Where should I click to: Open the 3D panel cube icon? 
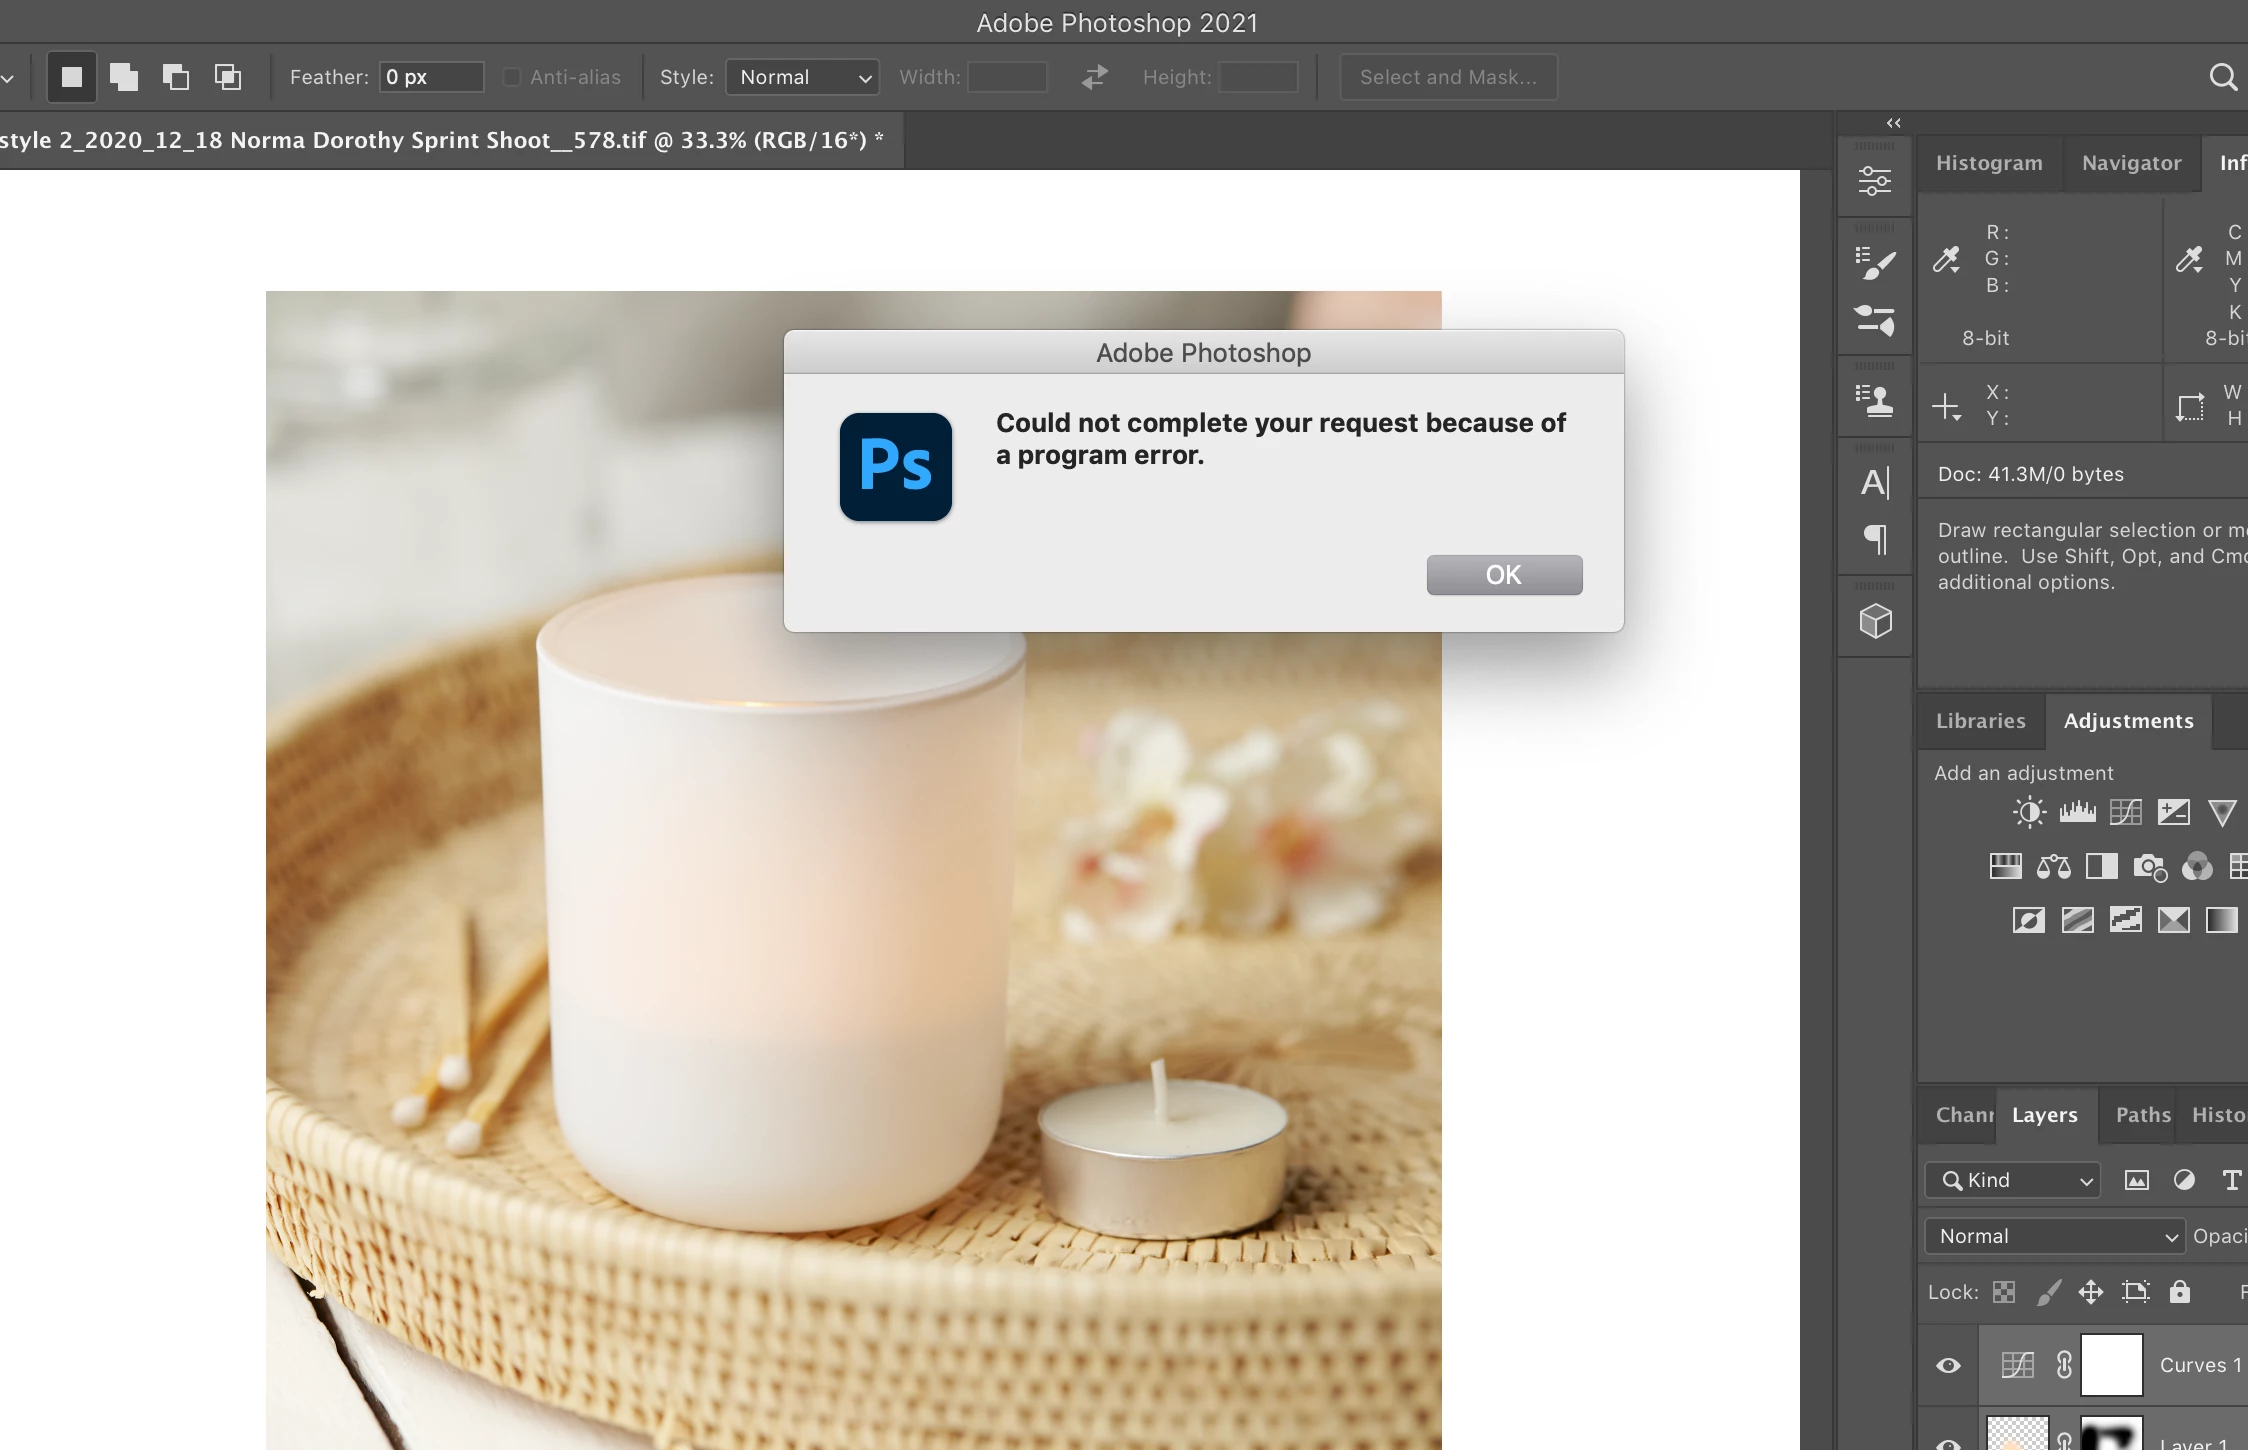point(1875,621)
